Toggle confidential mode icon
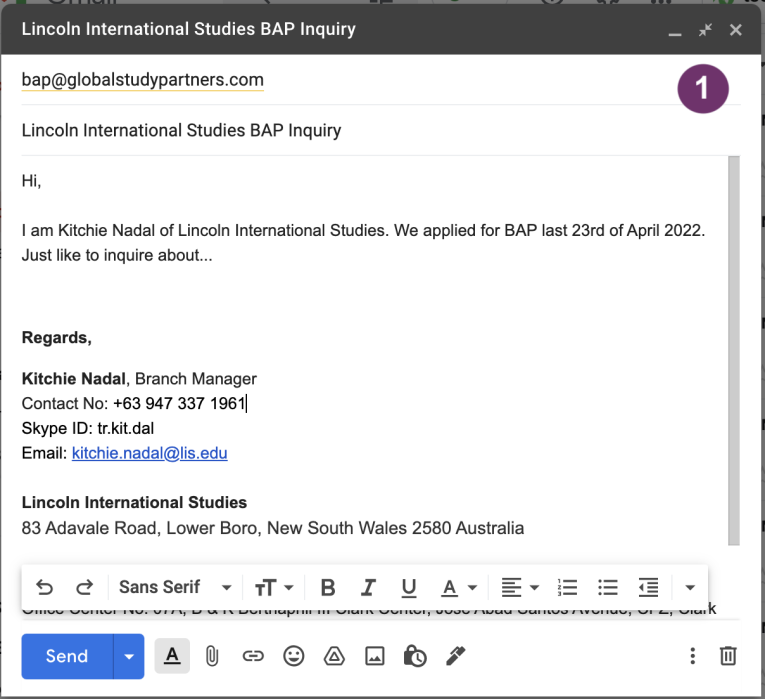 415,656
